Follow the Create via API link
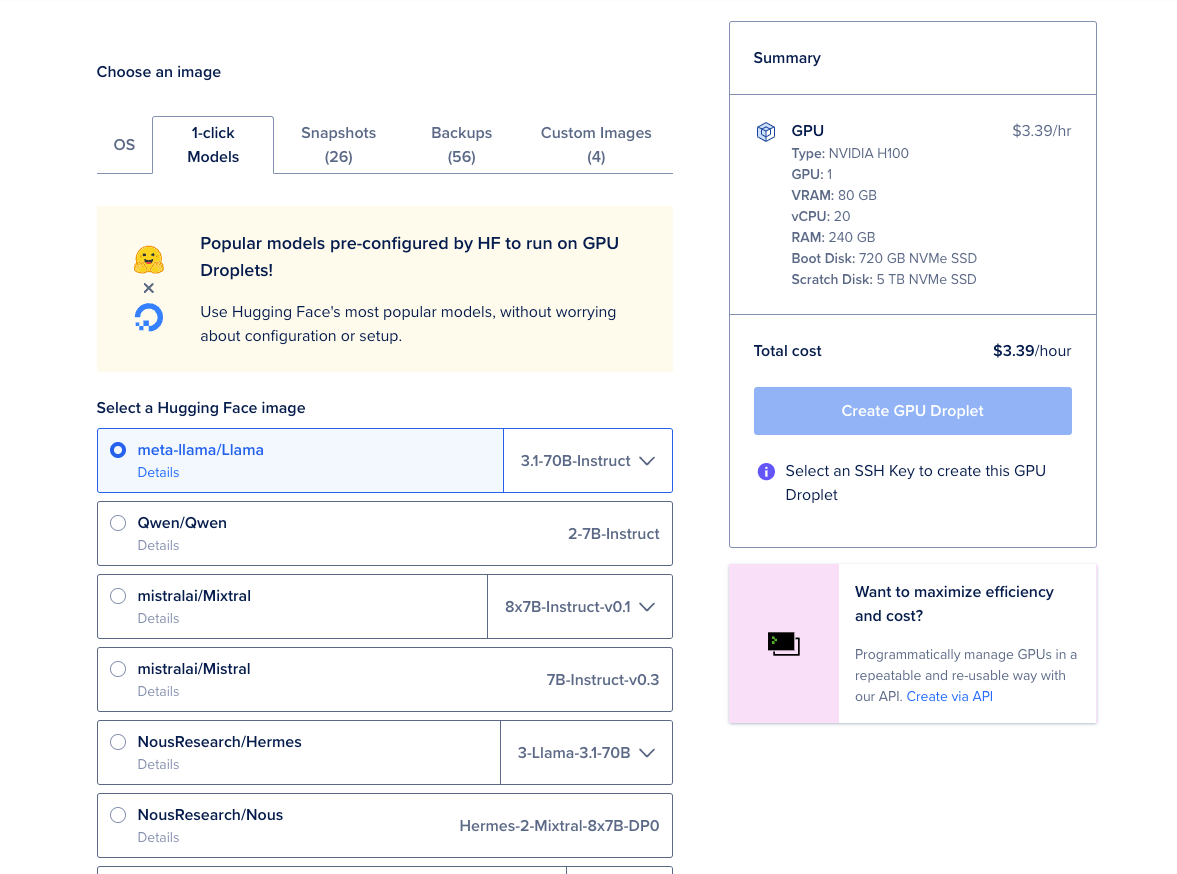Viewport: 1177px width, 874px height. pos(950,697)
